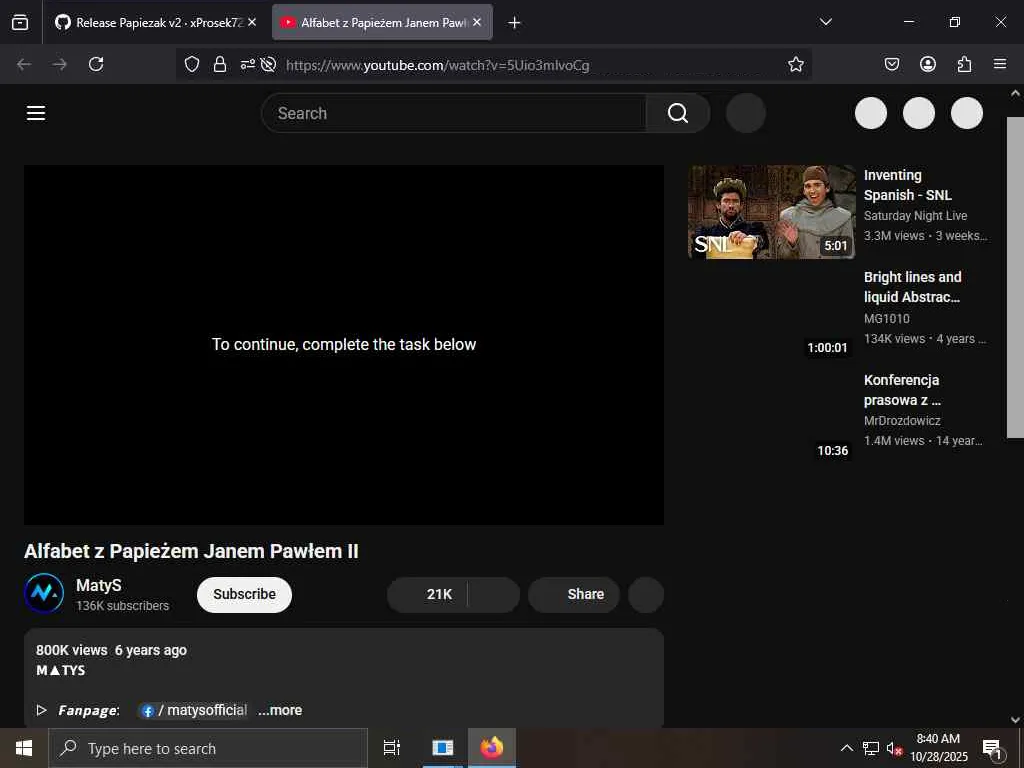The height and width of the screenshot is (768, 1024).
Task: Click the scrollbar up arrow
Action: click(1015, 93)
